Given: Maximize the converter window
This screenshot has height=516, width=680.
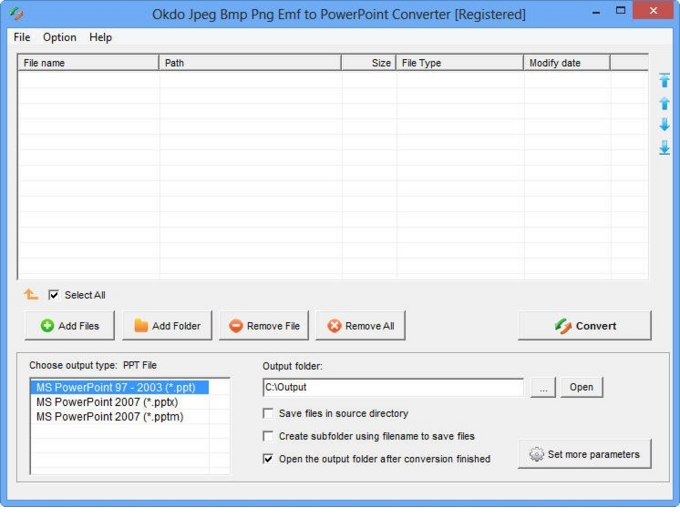Looking at the screenshot, I should 621,11.
